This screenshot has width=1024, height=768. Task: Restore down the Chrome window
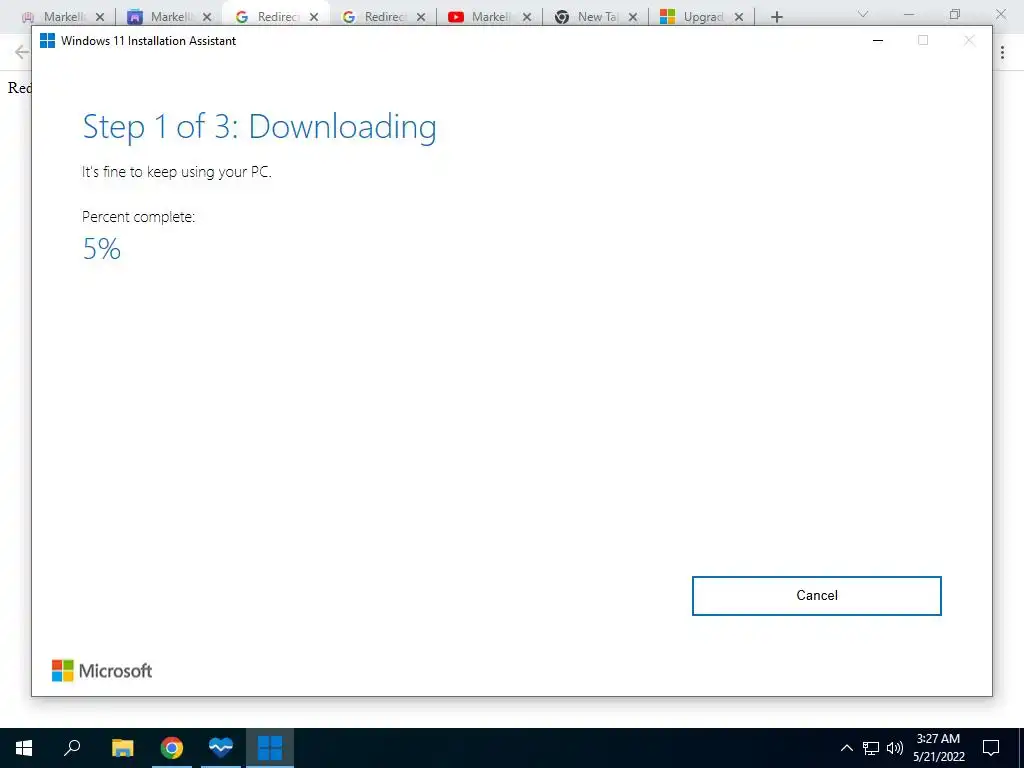(x=955, y=14)
